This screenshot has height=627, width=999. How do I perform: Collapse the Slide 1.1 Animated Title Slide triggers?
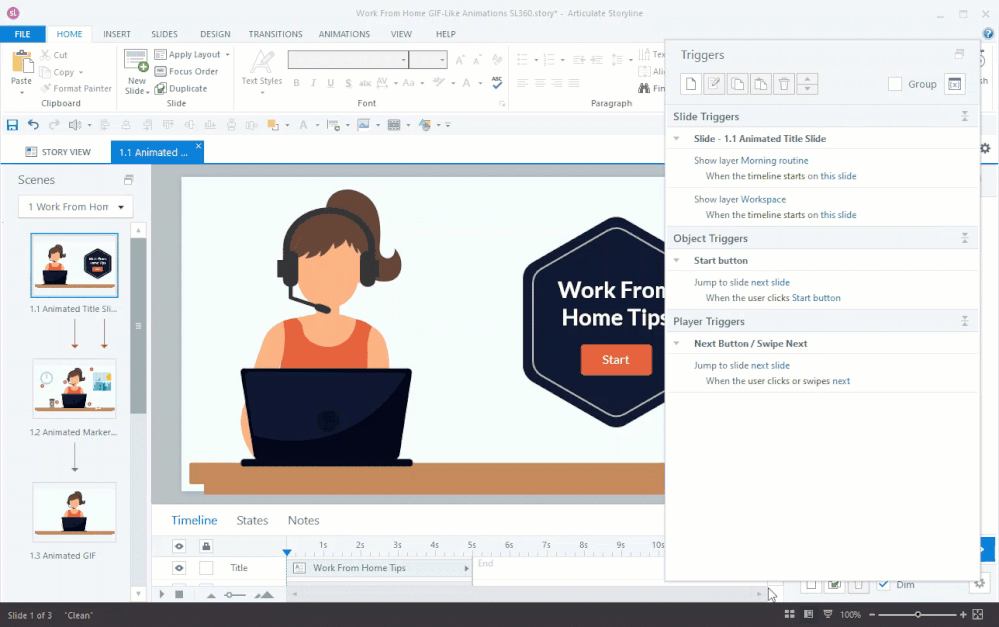point(677,139)
